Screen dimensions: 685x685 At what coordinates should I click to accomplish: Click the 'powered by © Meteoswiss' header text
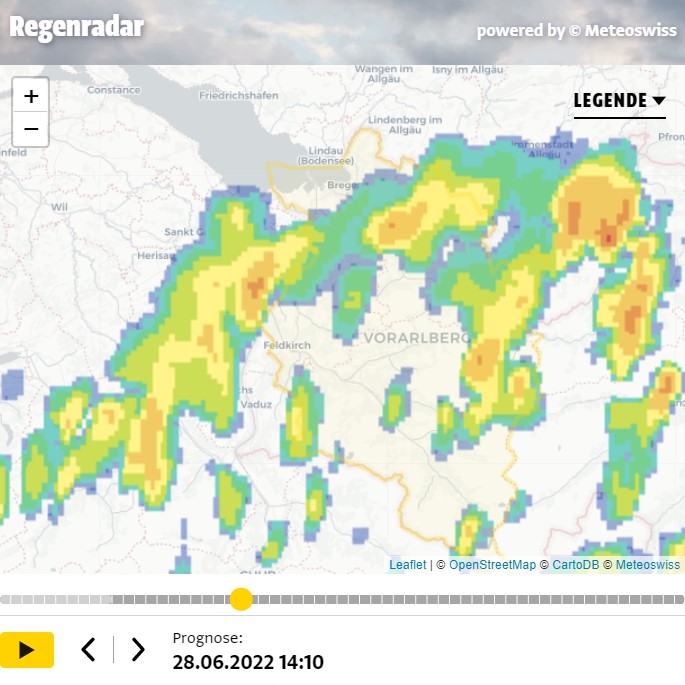point(577,31)
